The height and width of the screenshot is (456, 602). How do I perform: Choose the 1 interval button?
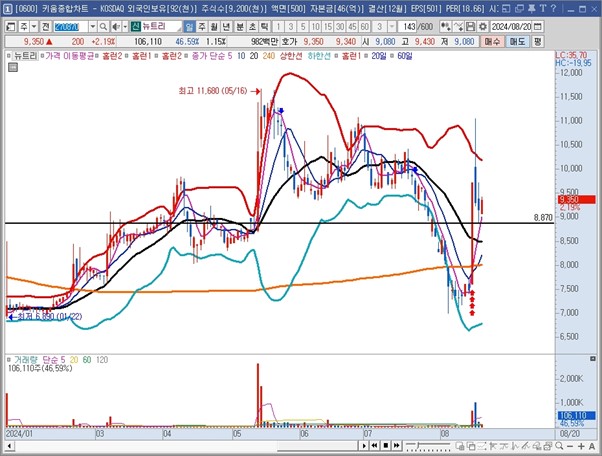(x=278, y=26)
